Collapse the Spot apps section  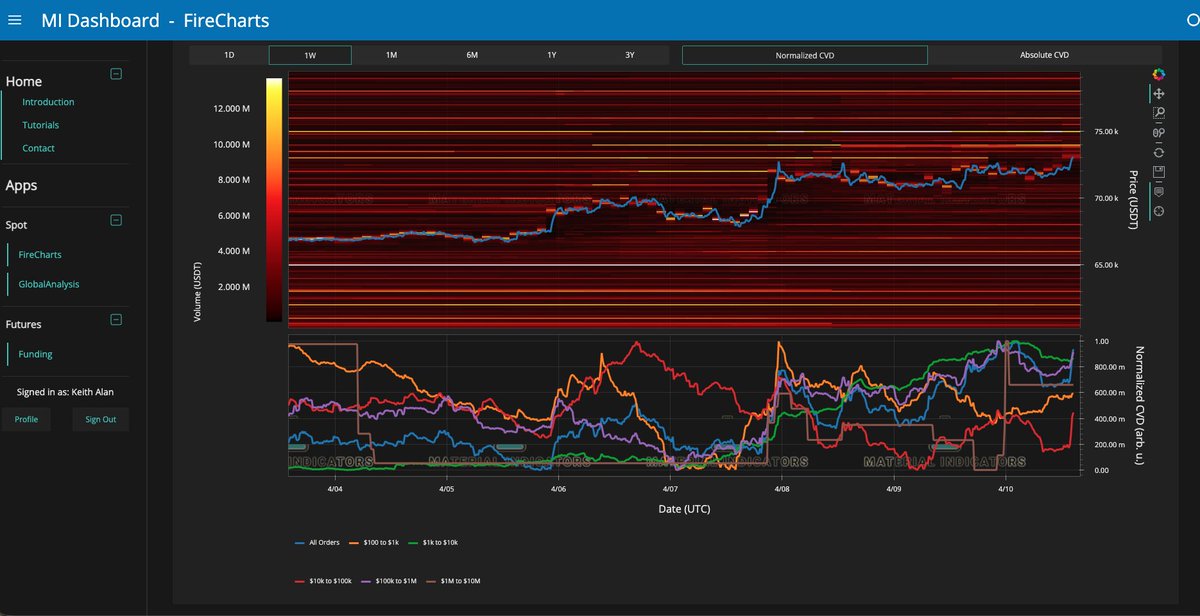116,220
